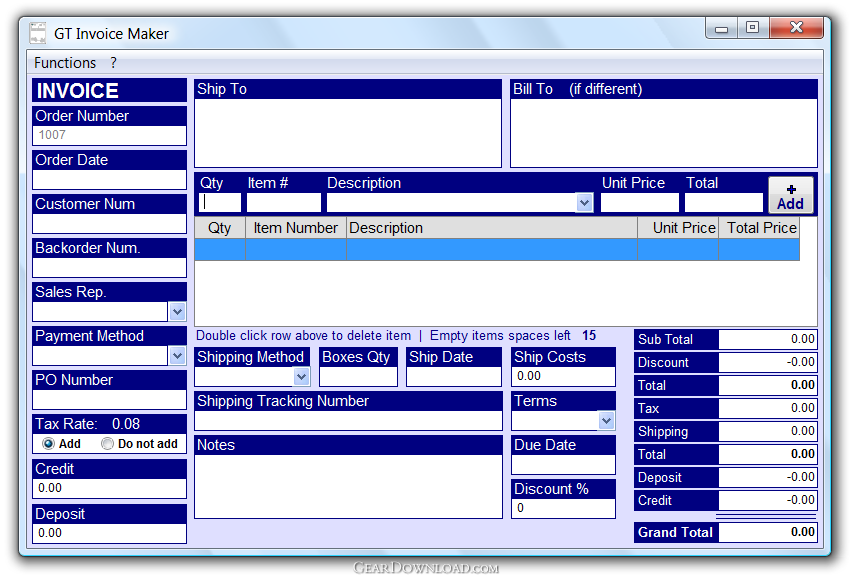
Task: Click the GT Invoice Maker title bar icon
Action: 37,33
